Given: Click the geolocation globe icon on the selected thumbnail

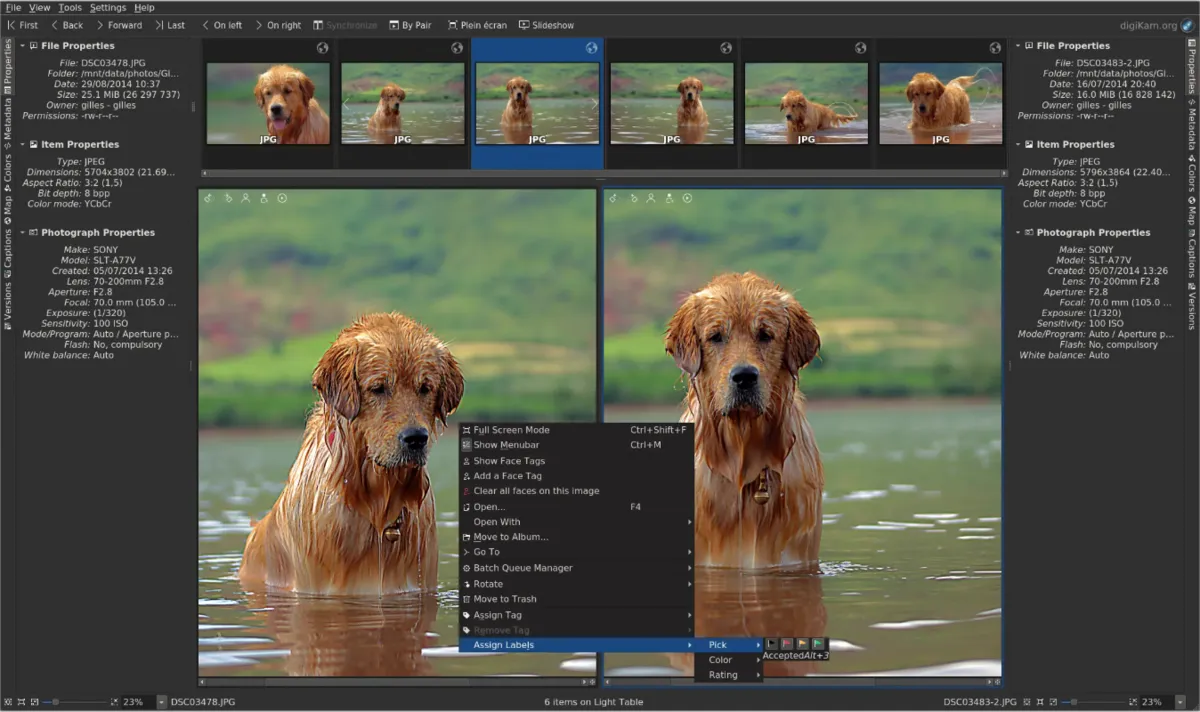Looking at the screenshot, I should point(592,47).
